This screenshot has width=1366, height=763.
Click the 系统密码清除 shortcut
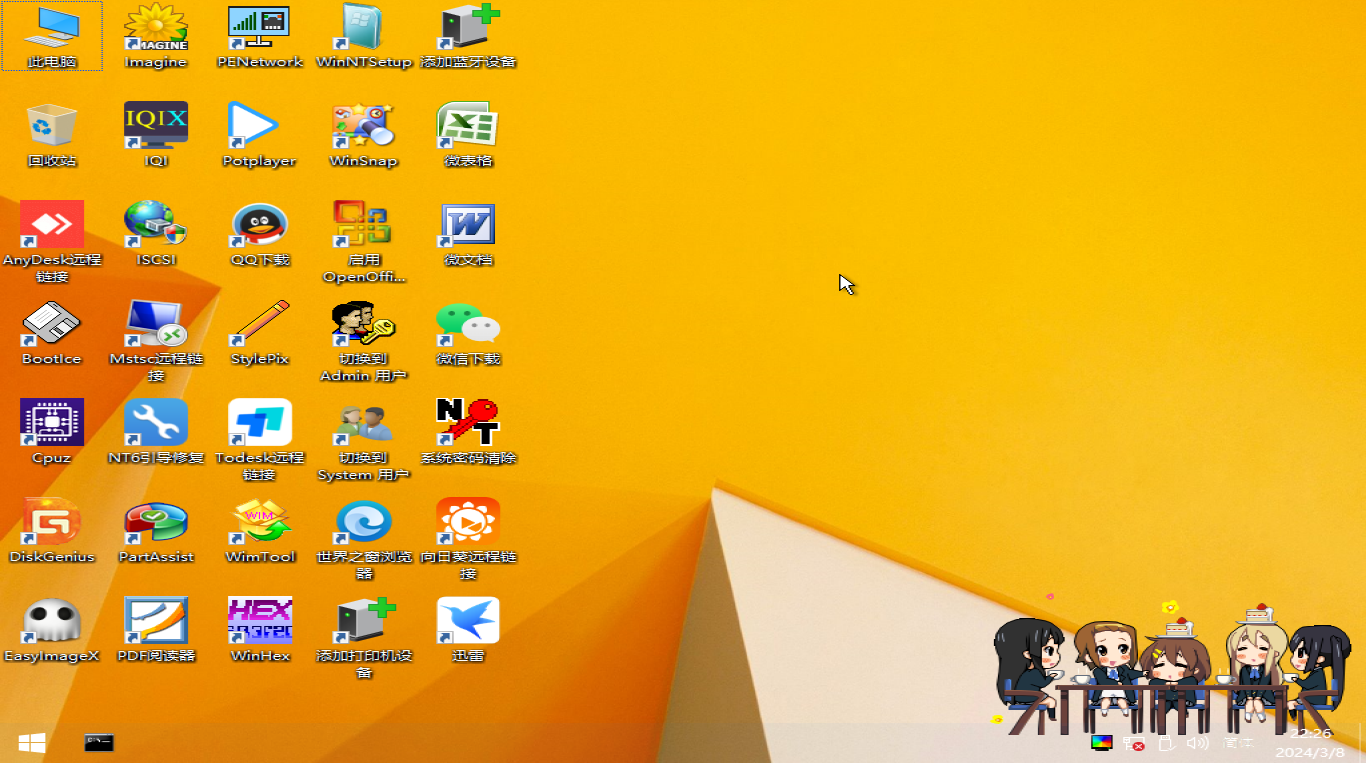(468, 432)
